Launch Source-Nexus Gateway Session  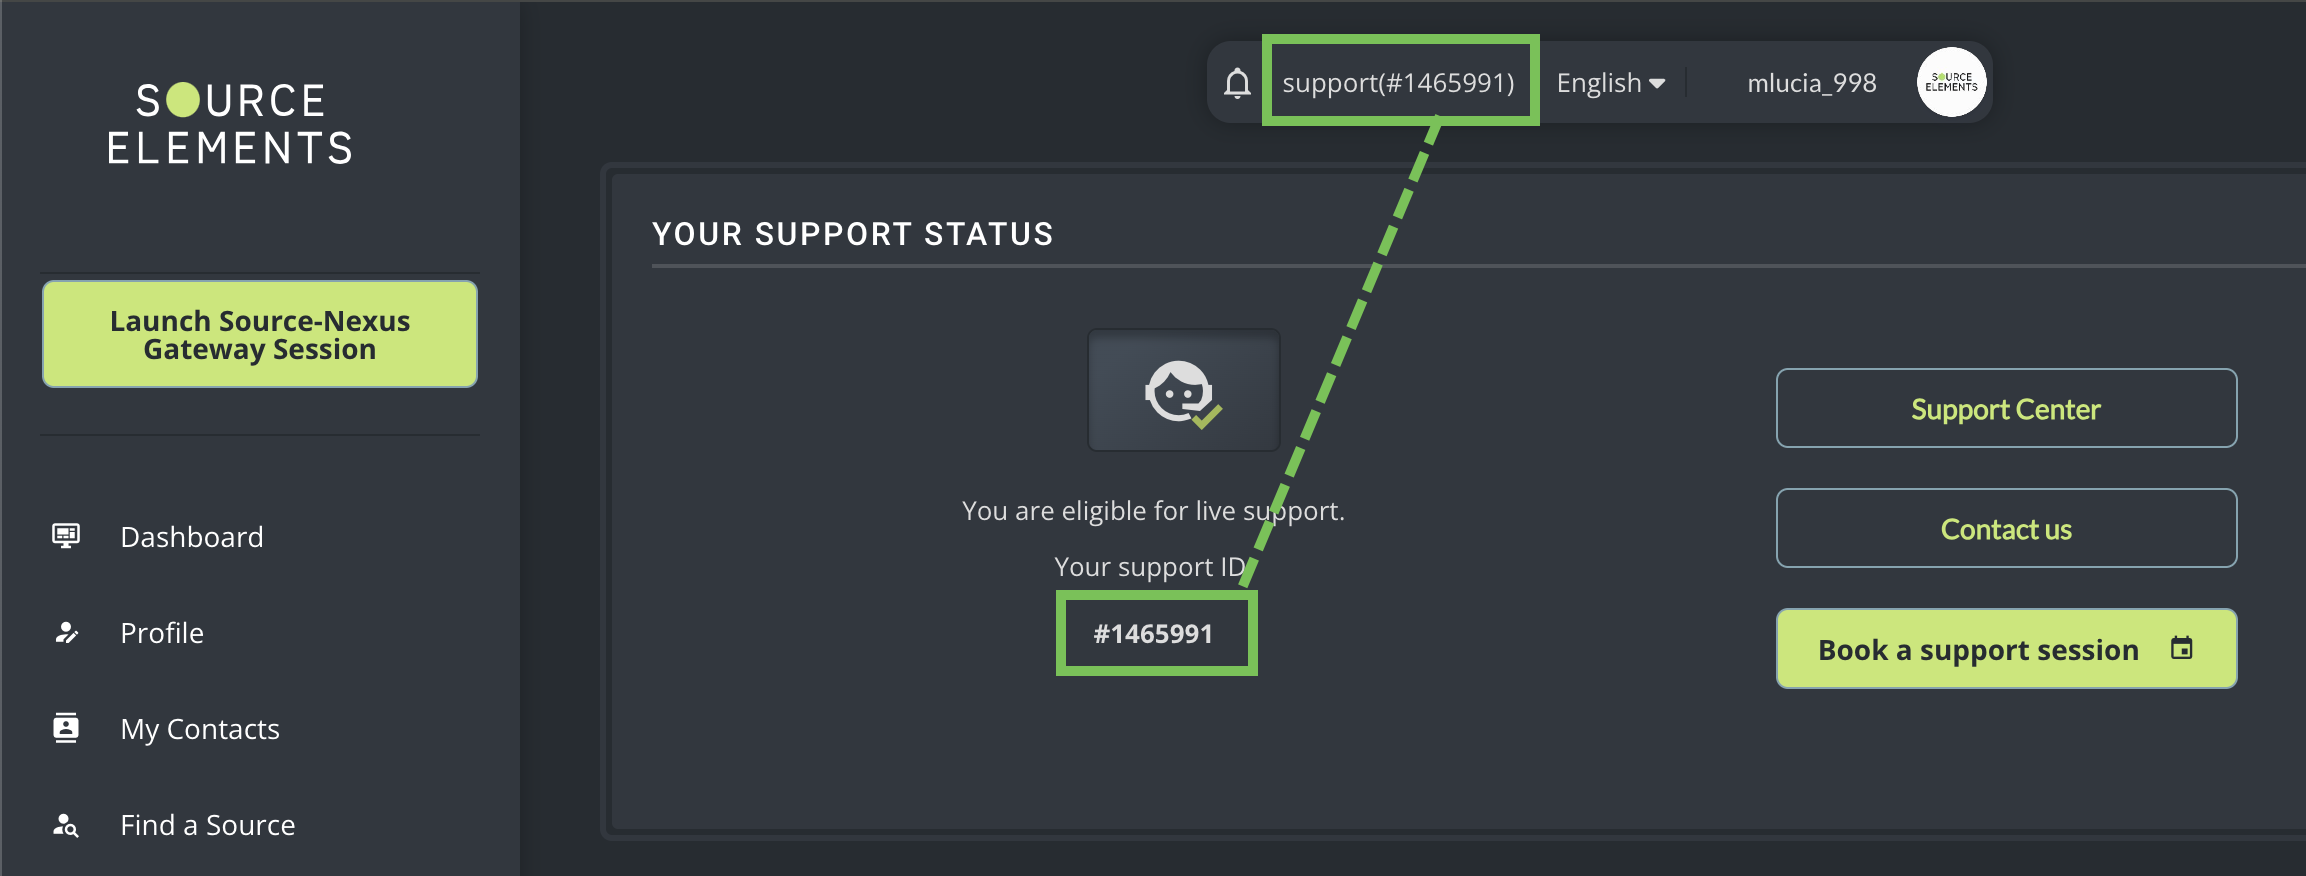coord(260,334)
